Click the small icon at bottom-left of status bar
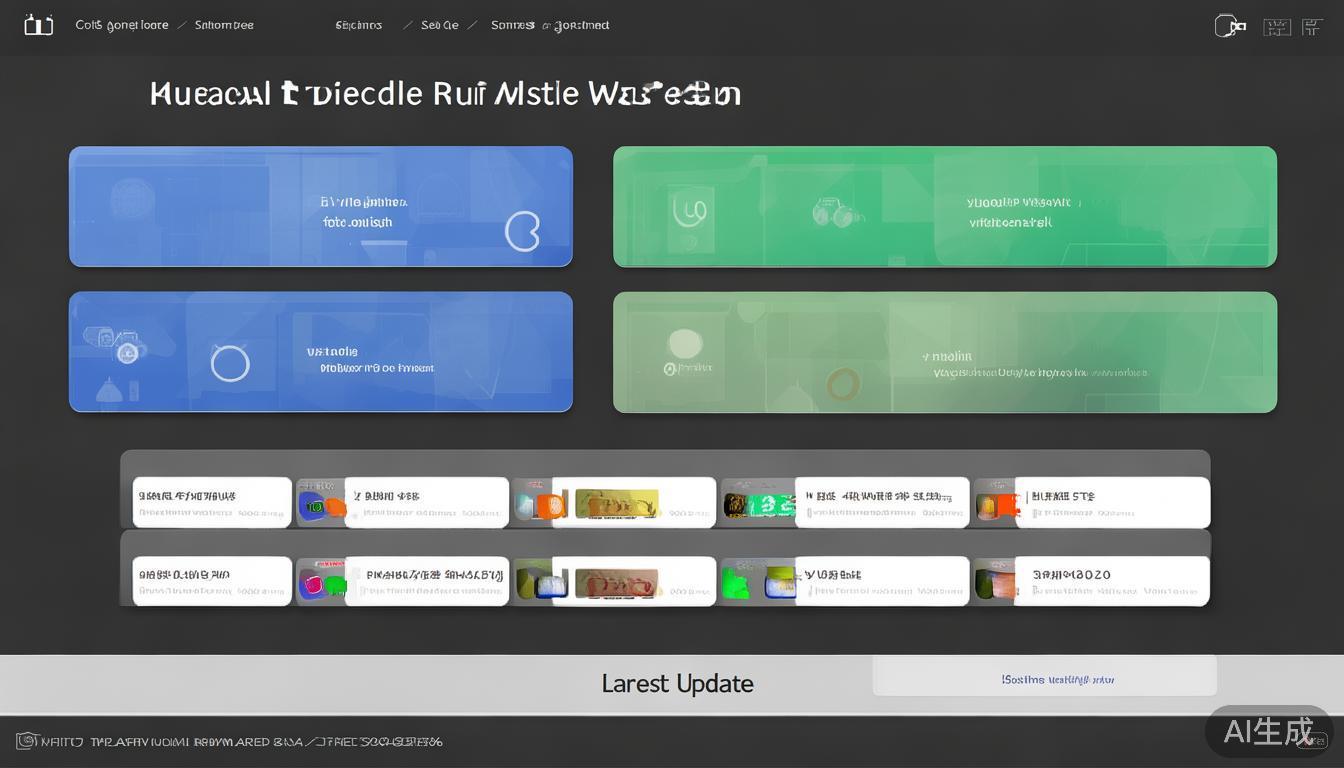This screenshot has height=768, width=1344. click(26, 741)
